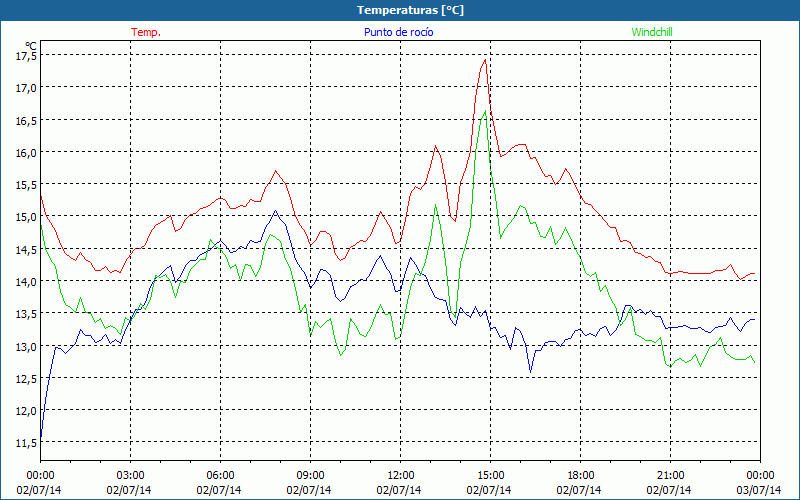Click the 15,5 y-axis value

(x=26, y=185)
